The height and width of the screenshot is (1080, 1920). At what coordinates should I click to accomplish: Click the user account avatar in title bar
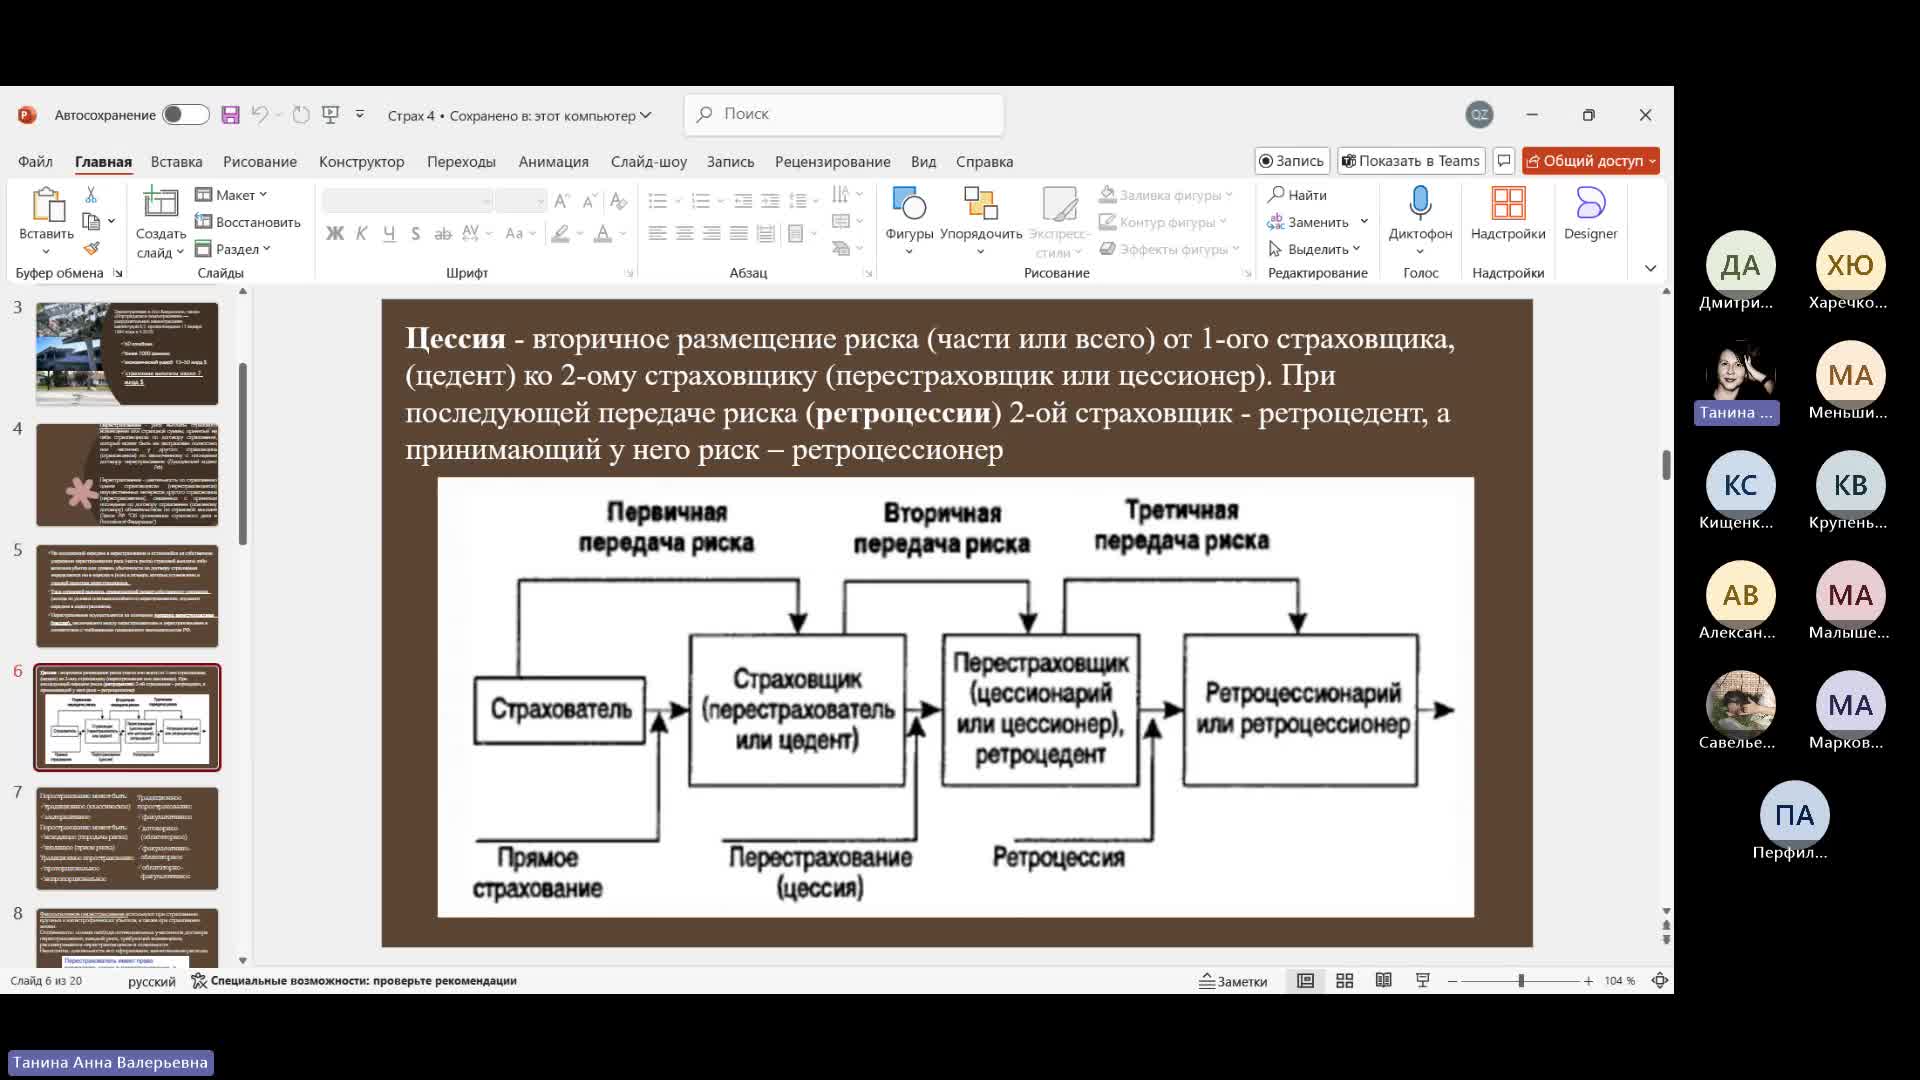[x=1480, y=115]
